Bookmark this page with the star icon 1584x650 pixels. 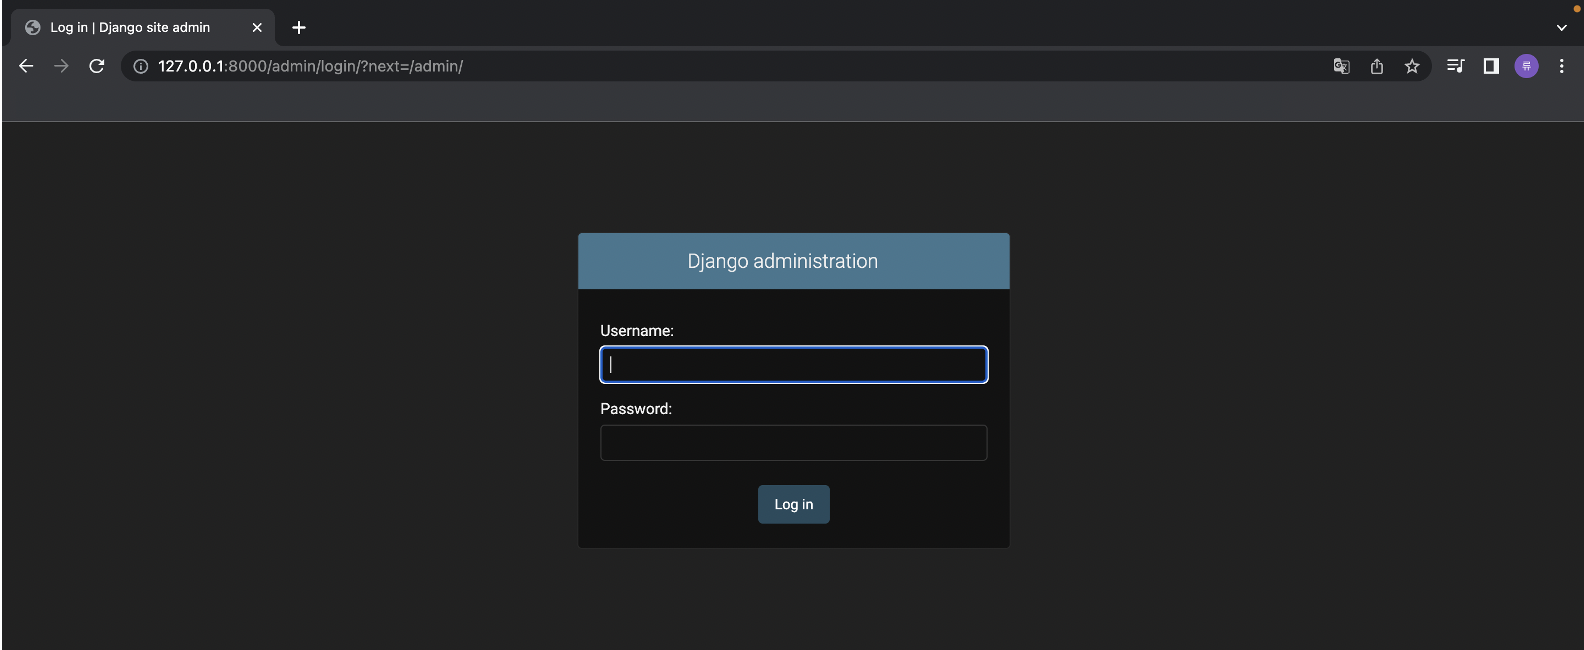(x=1412, y=66)
